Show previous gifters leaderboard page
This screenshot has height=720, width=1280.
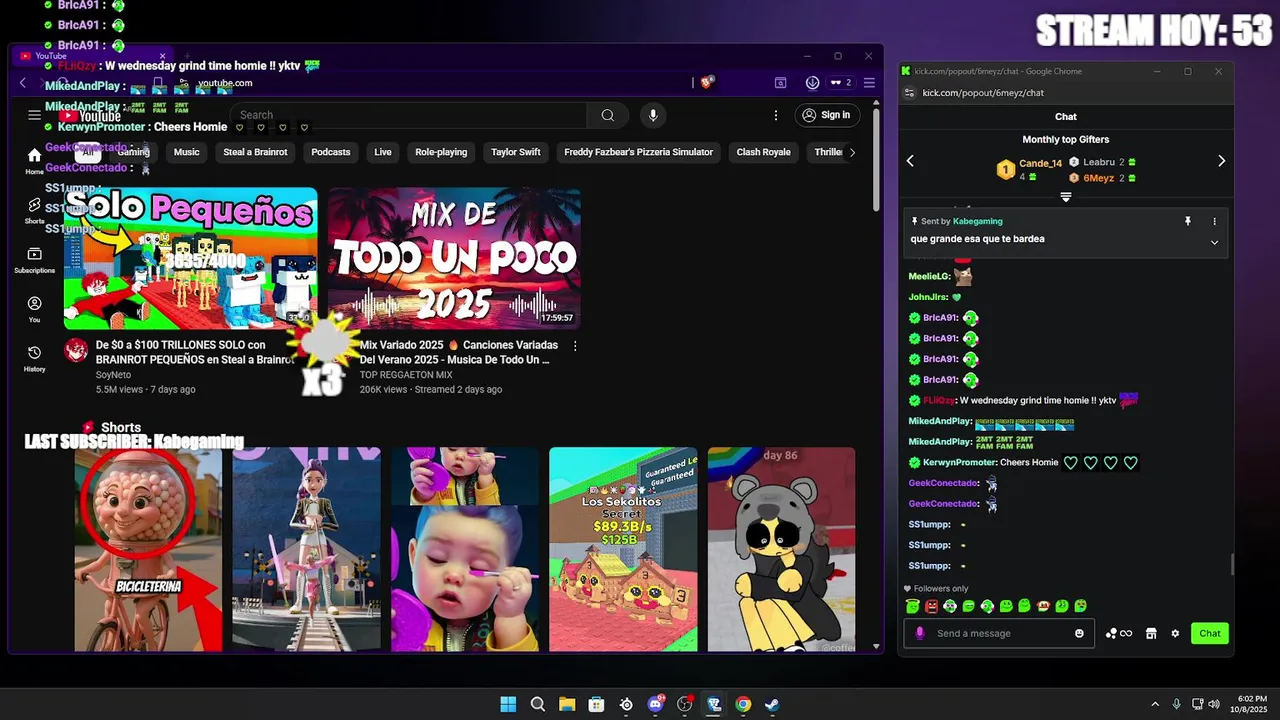tap(910, 160)
